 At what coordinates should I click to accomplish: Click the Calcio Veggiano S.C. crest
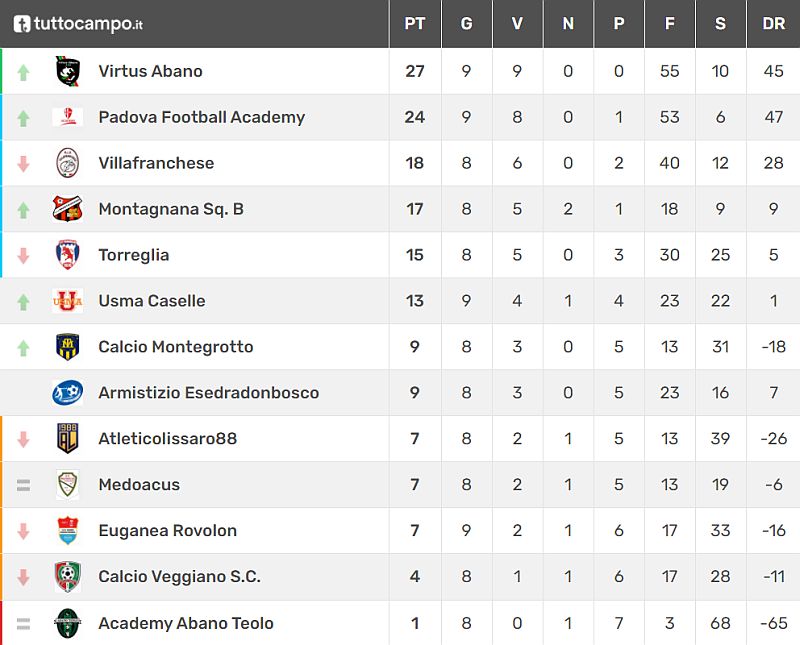pyautogui.click(x=67, y=577)
